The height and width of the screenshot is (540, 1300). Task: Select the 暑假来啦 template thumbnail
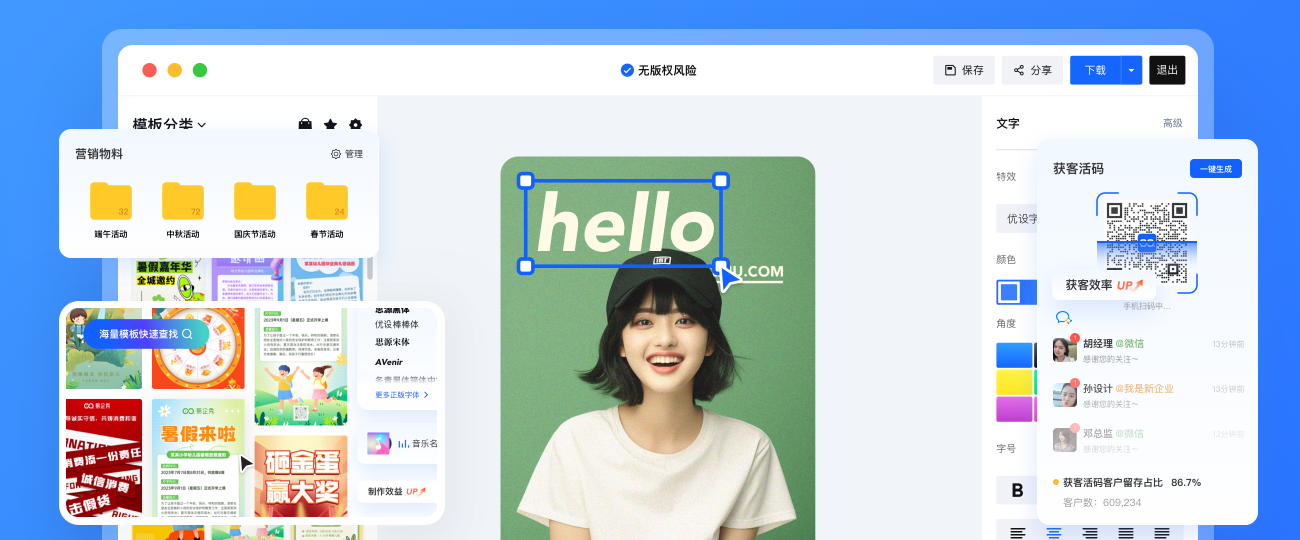tap(198, 457)
